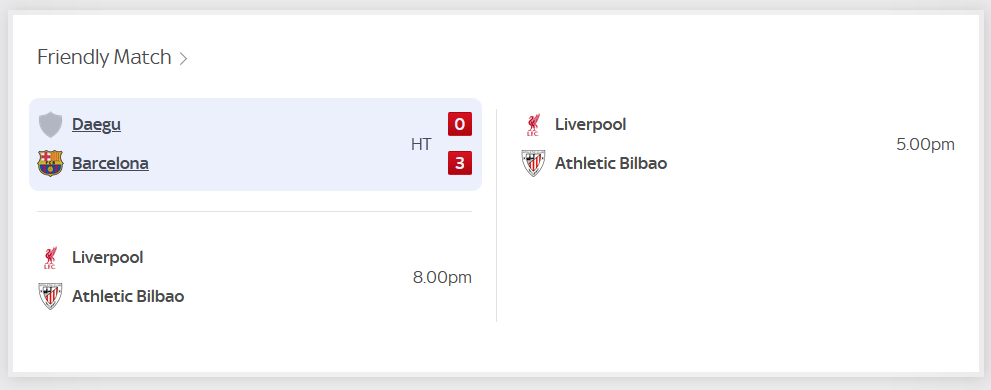Click the FC Barcelona crest icon
The height and width of the screenshot is (390, 991).
coord(51,163)
